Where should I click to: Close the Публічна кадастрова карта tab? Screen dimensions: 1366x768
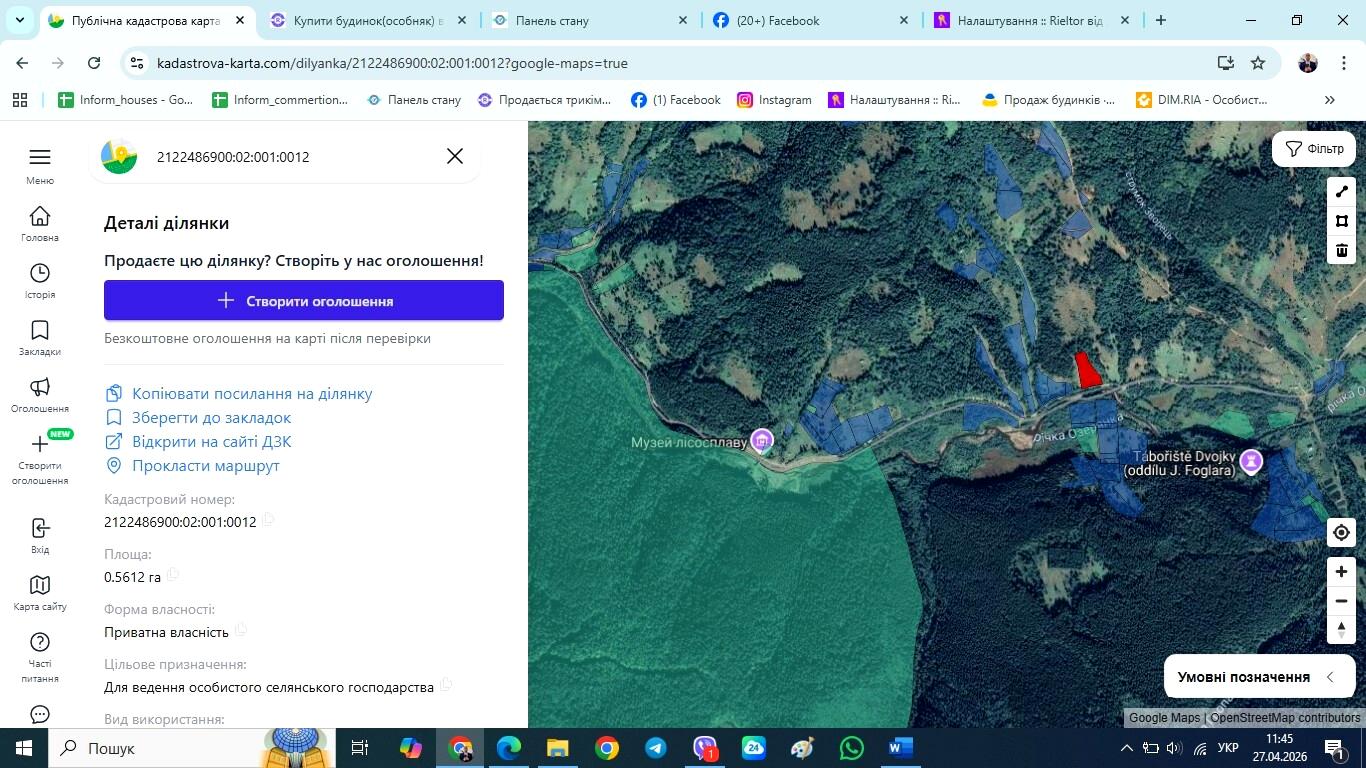pos(240,20)
